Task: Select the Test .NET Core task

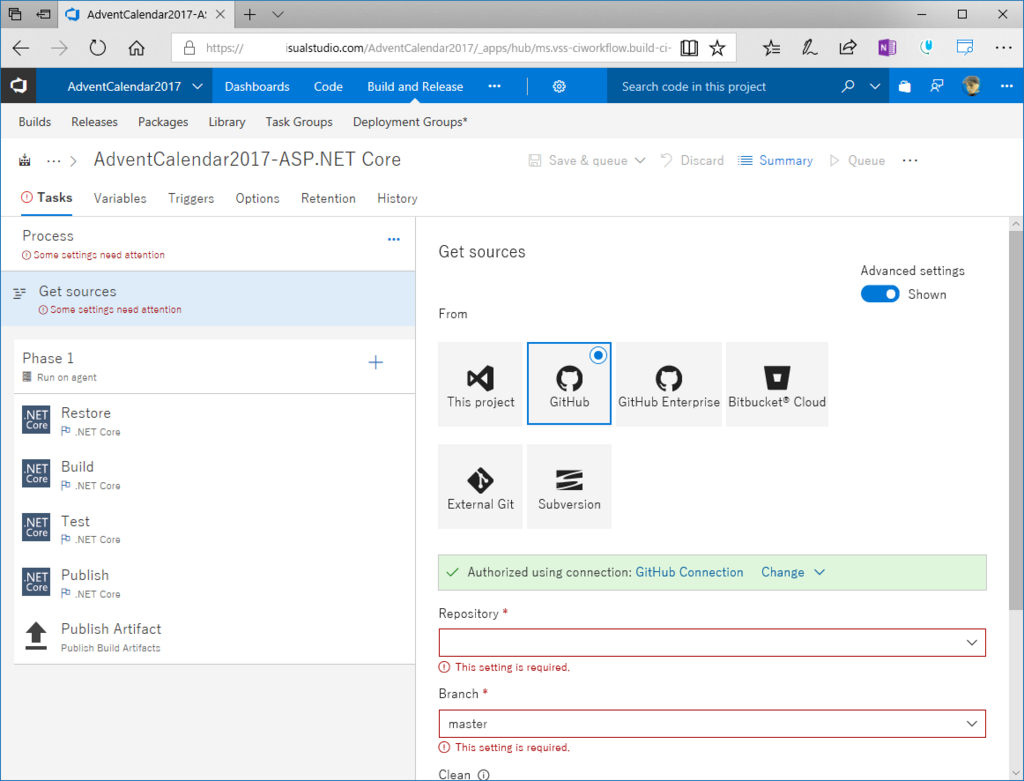Action: click(214, 529)
